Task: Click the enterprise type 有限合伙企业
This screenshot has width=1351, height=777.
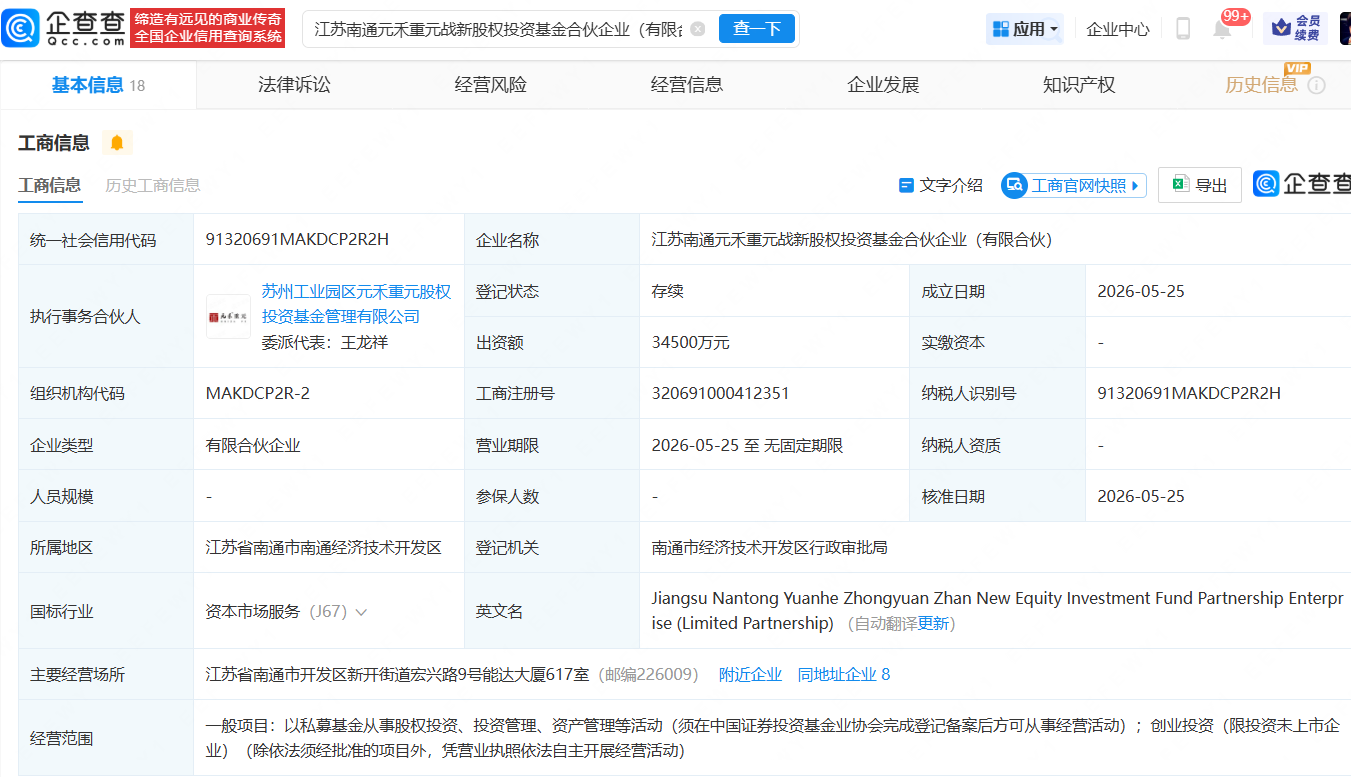Action: click(253, 445)
